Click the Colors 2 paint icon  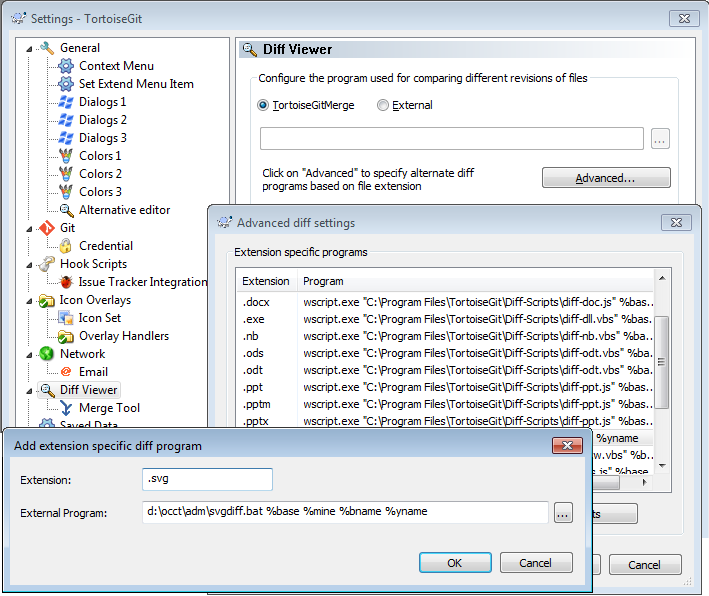tap(66, 174)
